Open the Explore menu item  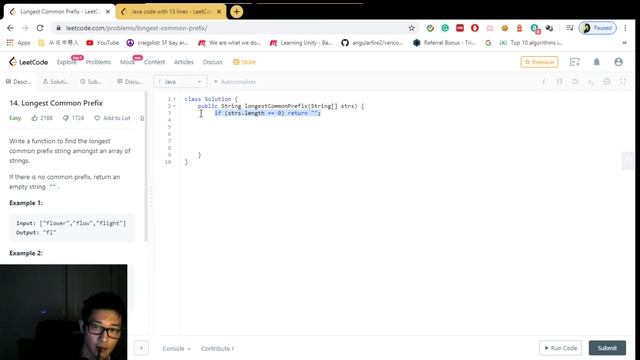(x=67, y=62)
